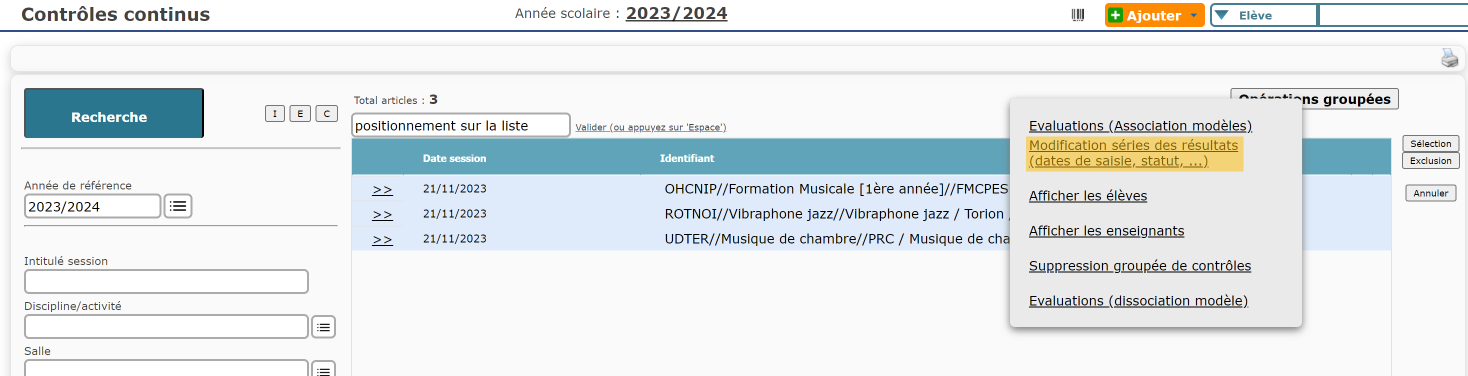Open list picker next to Salle field

coord(323,369)
